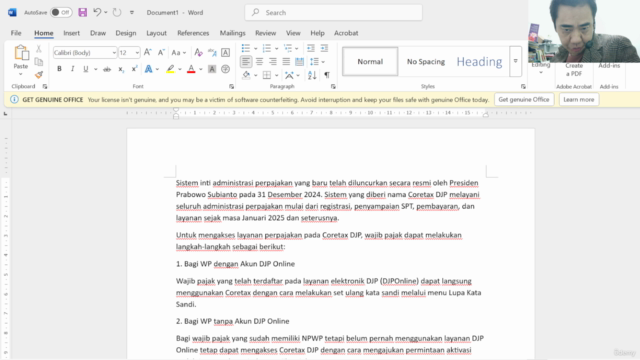
Task: Toggle underline formatting
Action: point(86,69)
